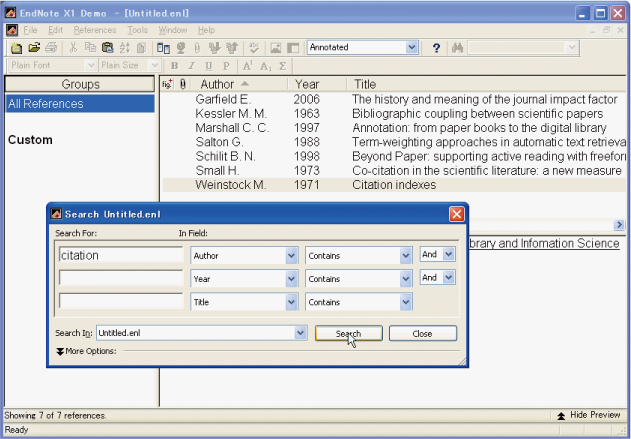Image resolution: width=631 pixels, height=439 pixels.
Task: Open the Plain Font dropdown
Action: tap(91, 65)
